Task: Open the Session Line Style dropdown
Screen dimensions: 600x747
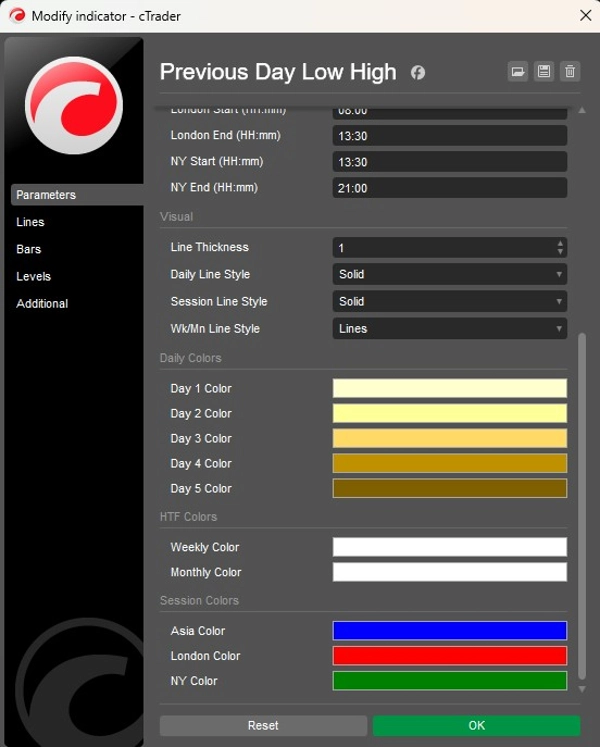Action: click(450, 302)
